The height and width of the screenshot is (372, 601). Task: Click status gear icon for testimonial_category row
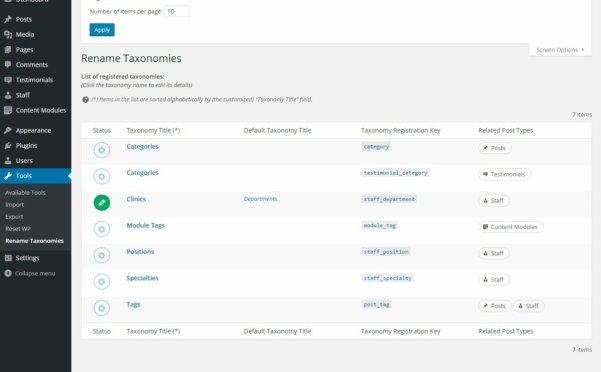click(x=102, y=176)
